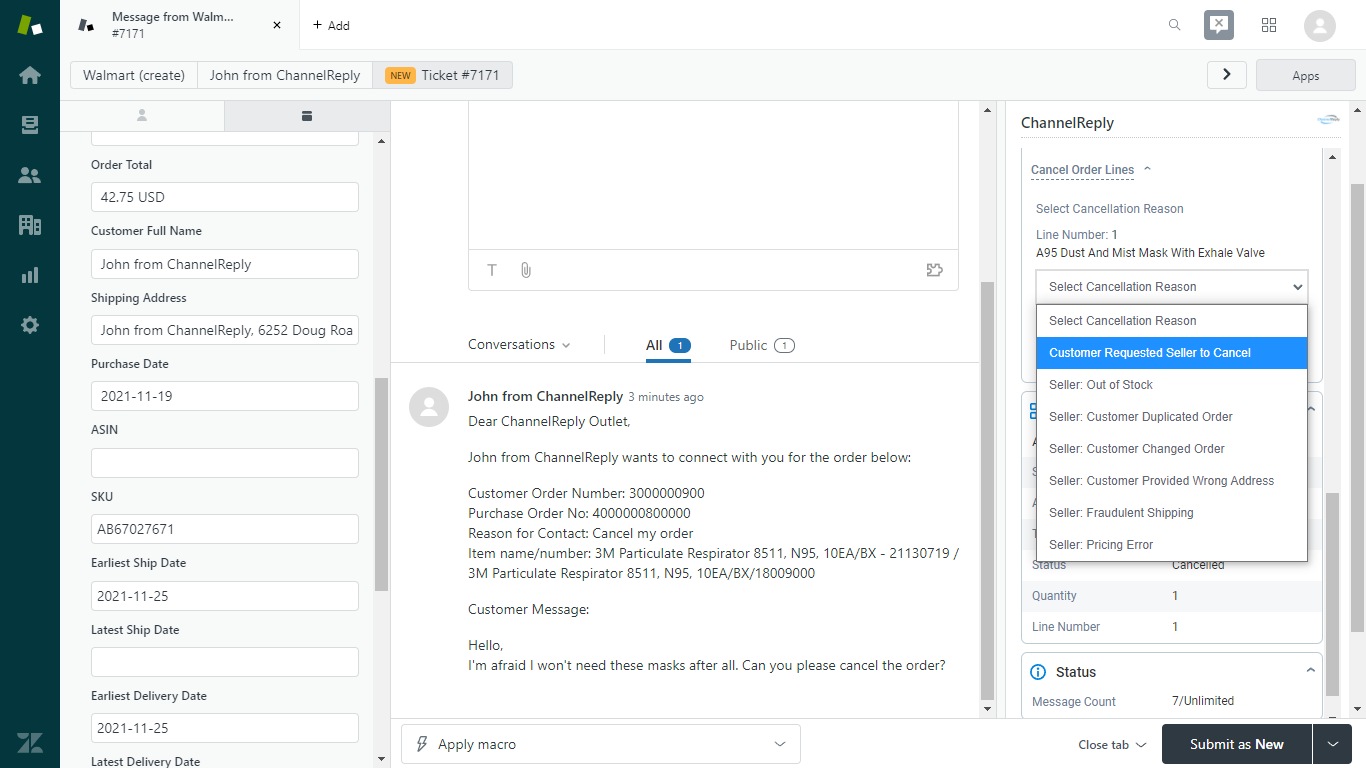Choose the blank Select Cancellation Reason option
The width and height of the screenshot is (1366, 768).
pos(1172,321)
